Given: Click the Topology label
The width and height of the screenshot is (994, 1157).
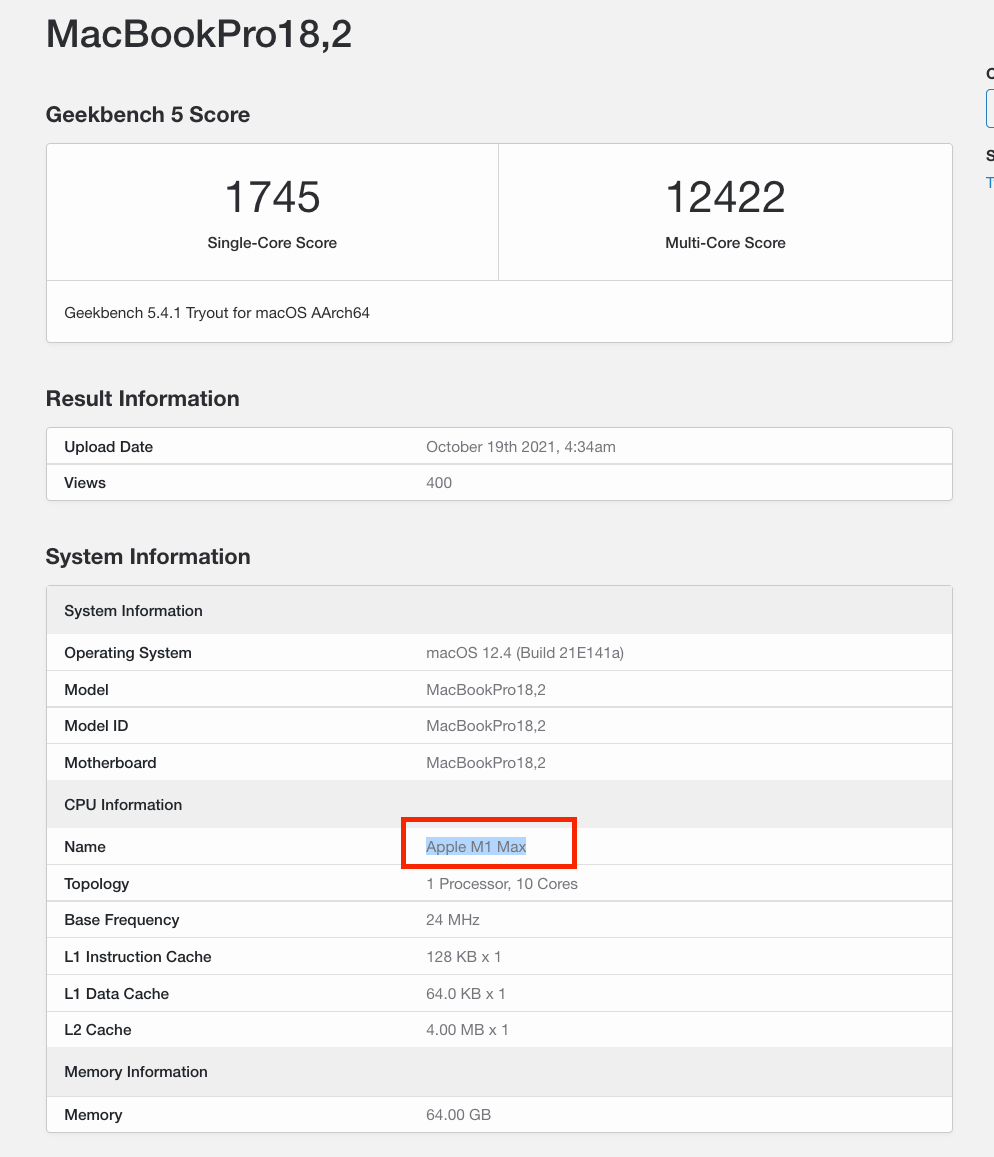Looking at the screenshot, I should click(97, 884).
